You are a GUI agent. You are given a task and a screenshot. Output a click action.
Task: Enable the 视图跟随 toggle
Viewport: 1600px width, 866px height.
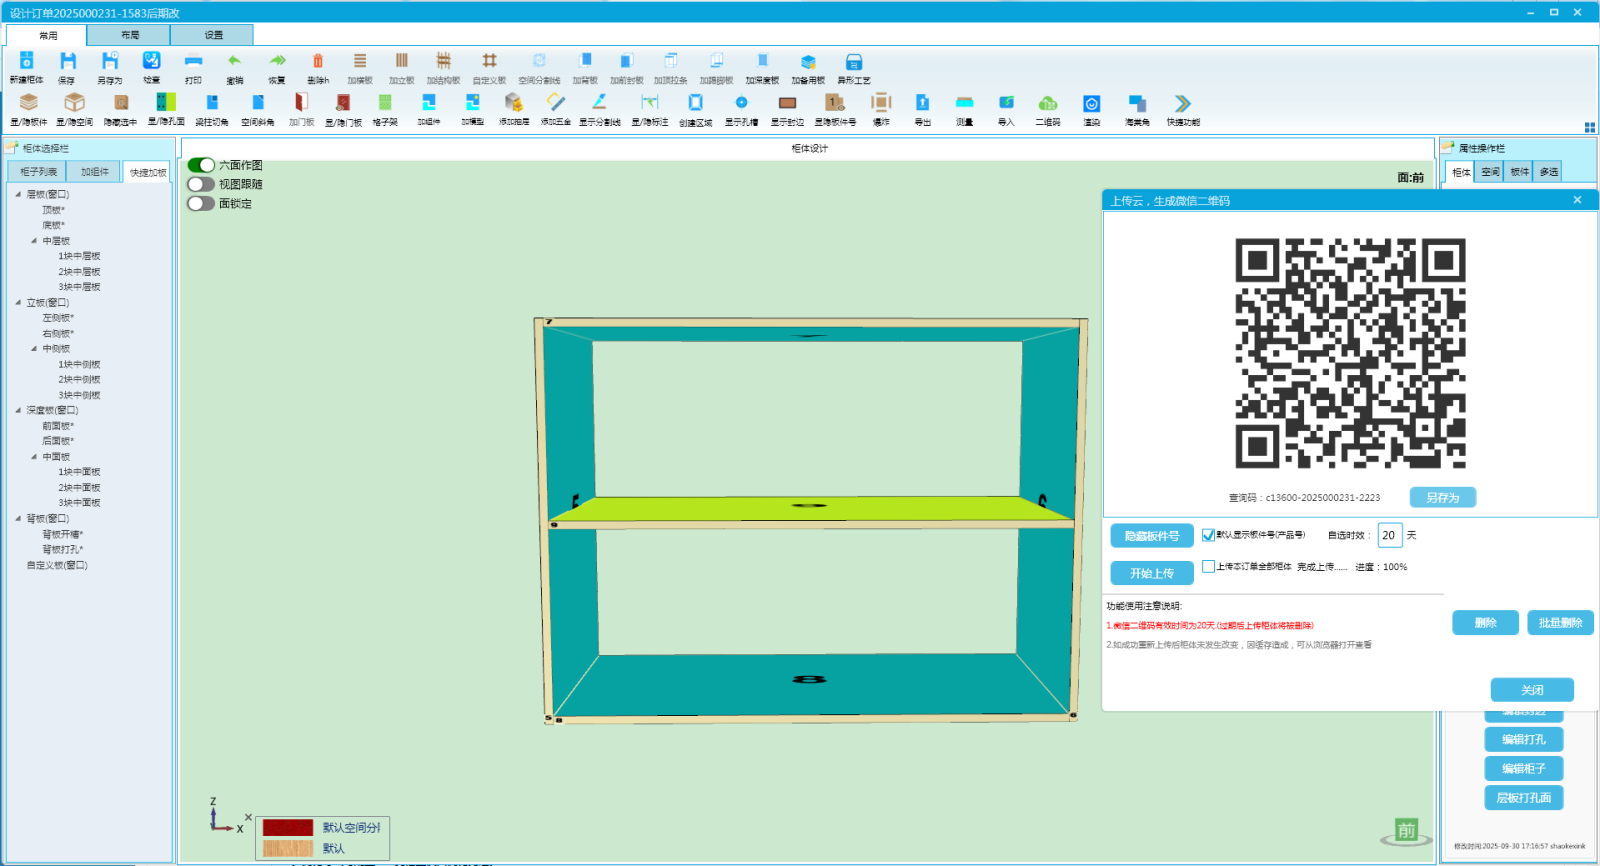point(201,184)
